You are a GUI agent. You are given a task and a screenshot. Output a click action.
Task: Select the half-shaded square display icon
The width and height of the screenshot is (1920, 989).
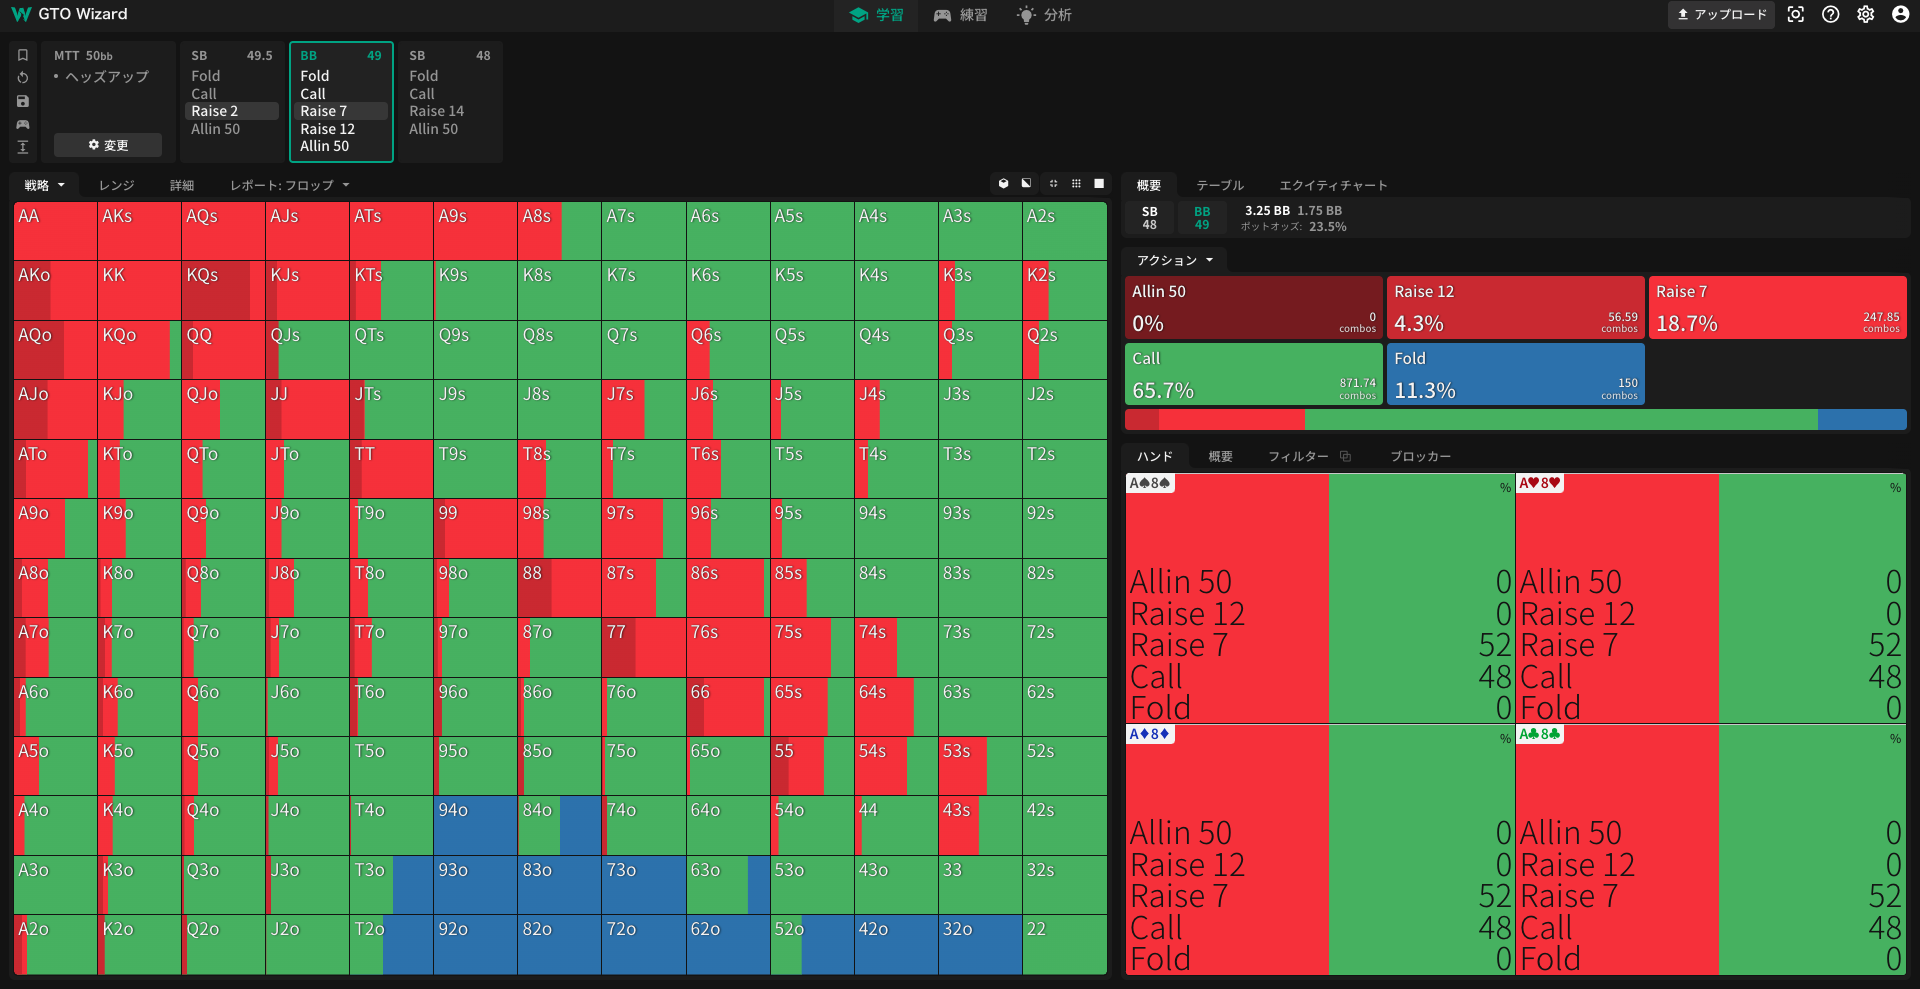(x=1027, y=184)
